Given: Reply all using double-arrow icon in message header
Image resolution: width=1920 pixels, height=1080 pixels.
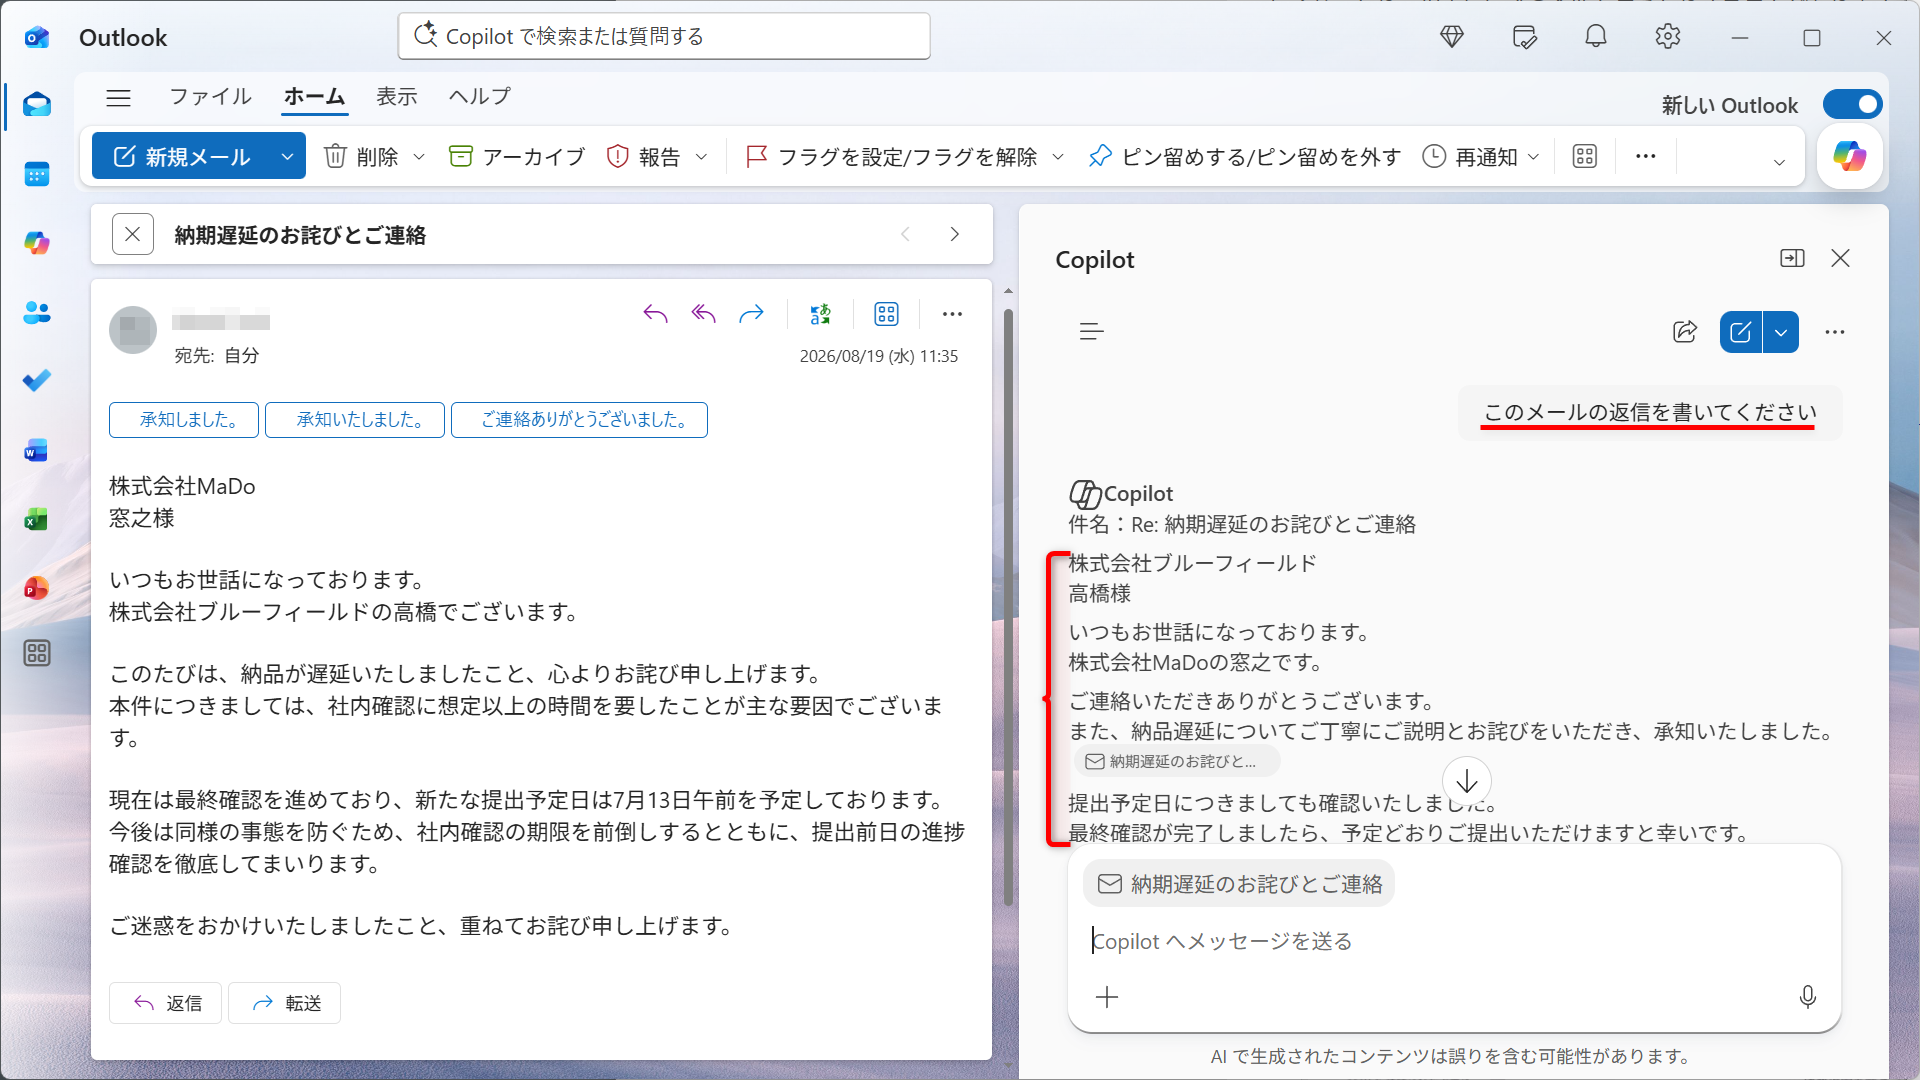Looking at the screenshot, I should 704,315.
